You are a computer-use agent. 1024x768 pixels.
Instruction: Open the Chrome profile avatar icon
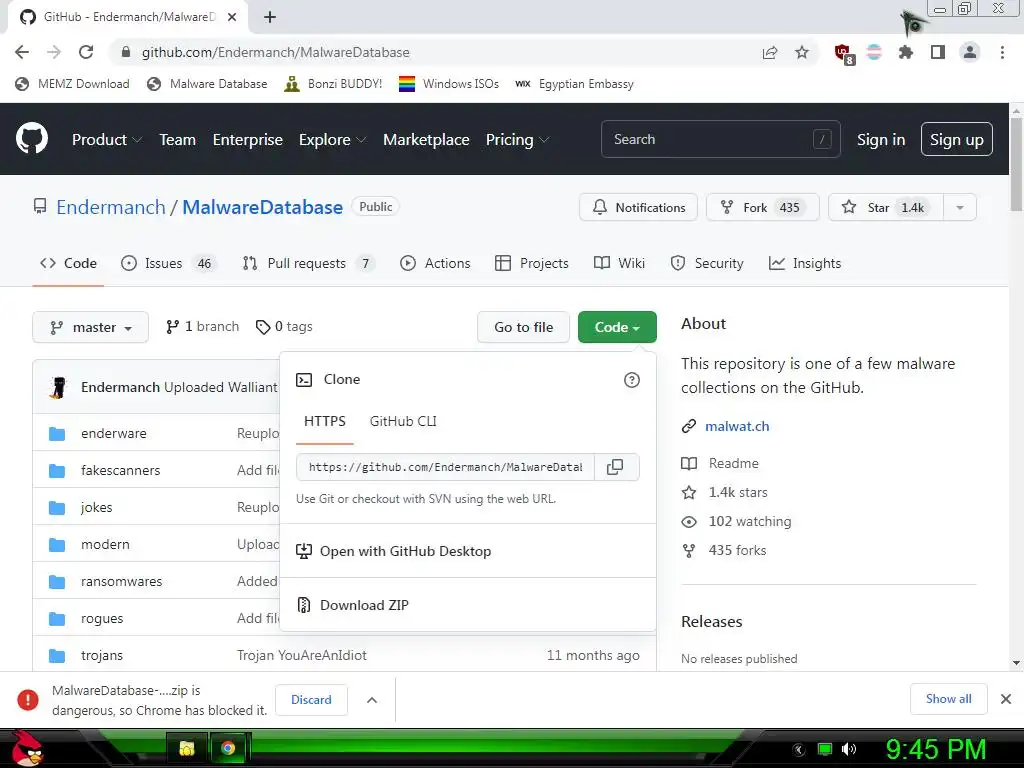point(970,52)
